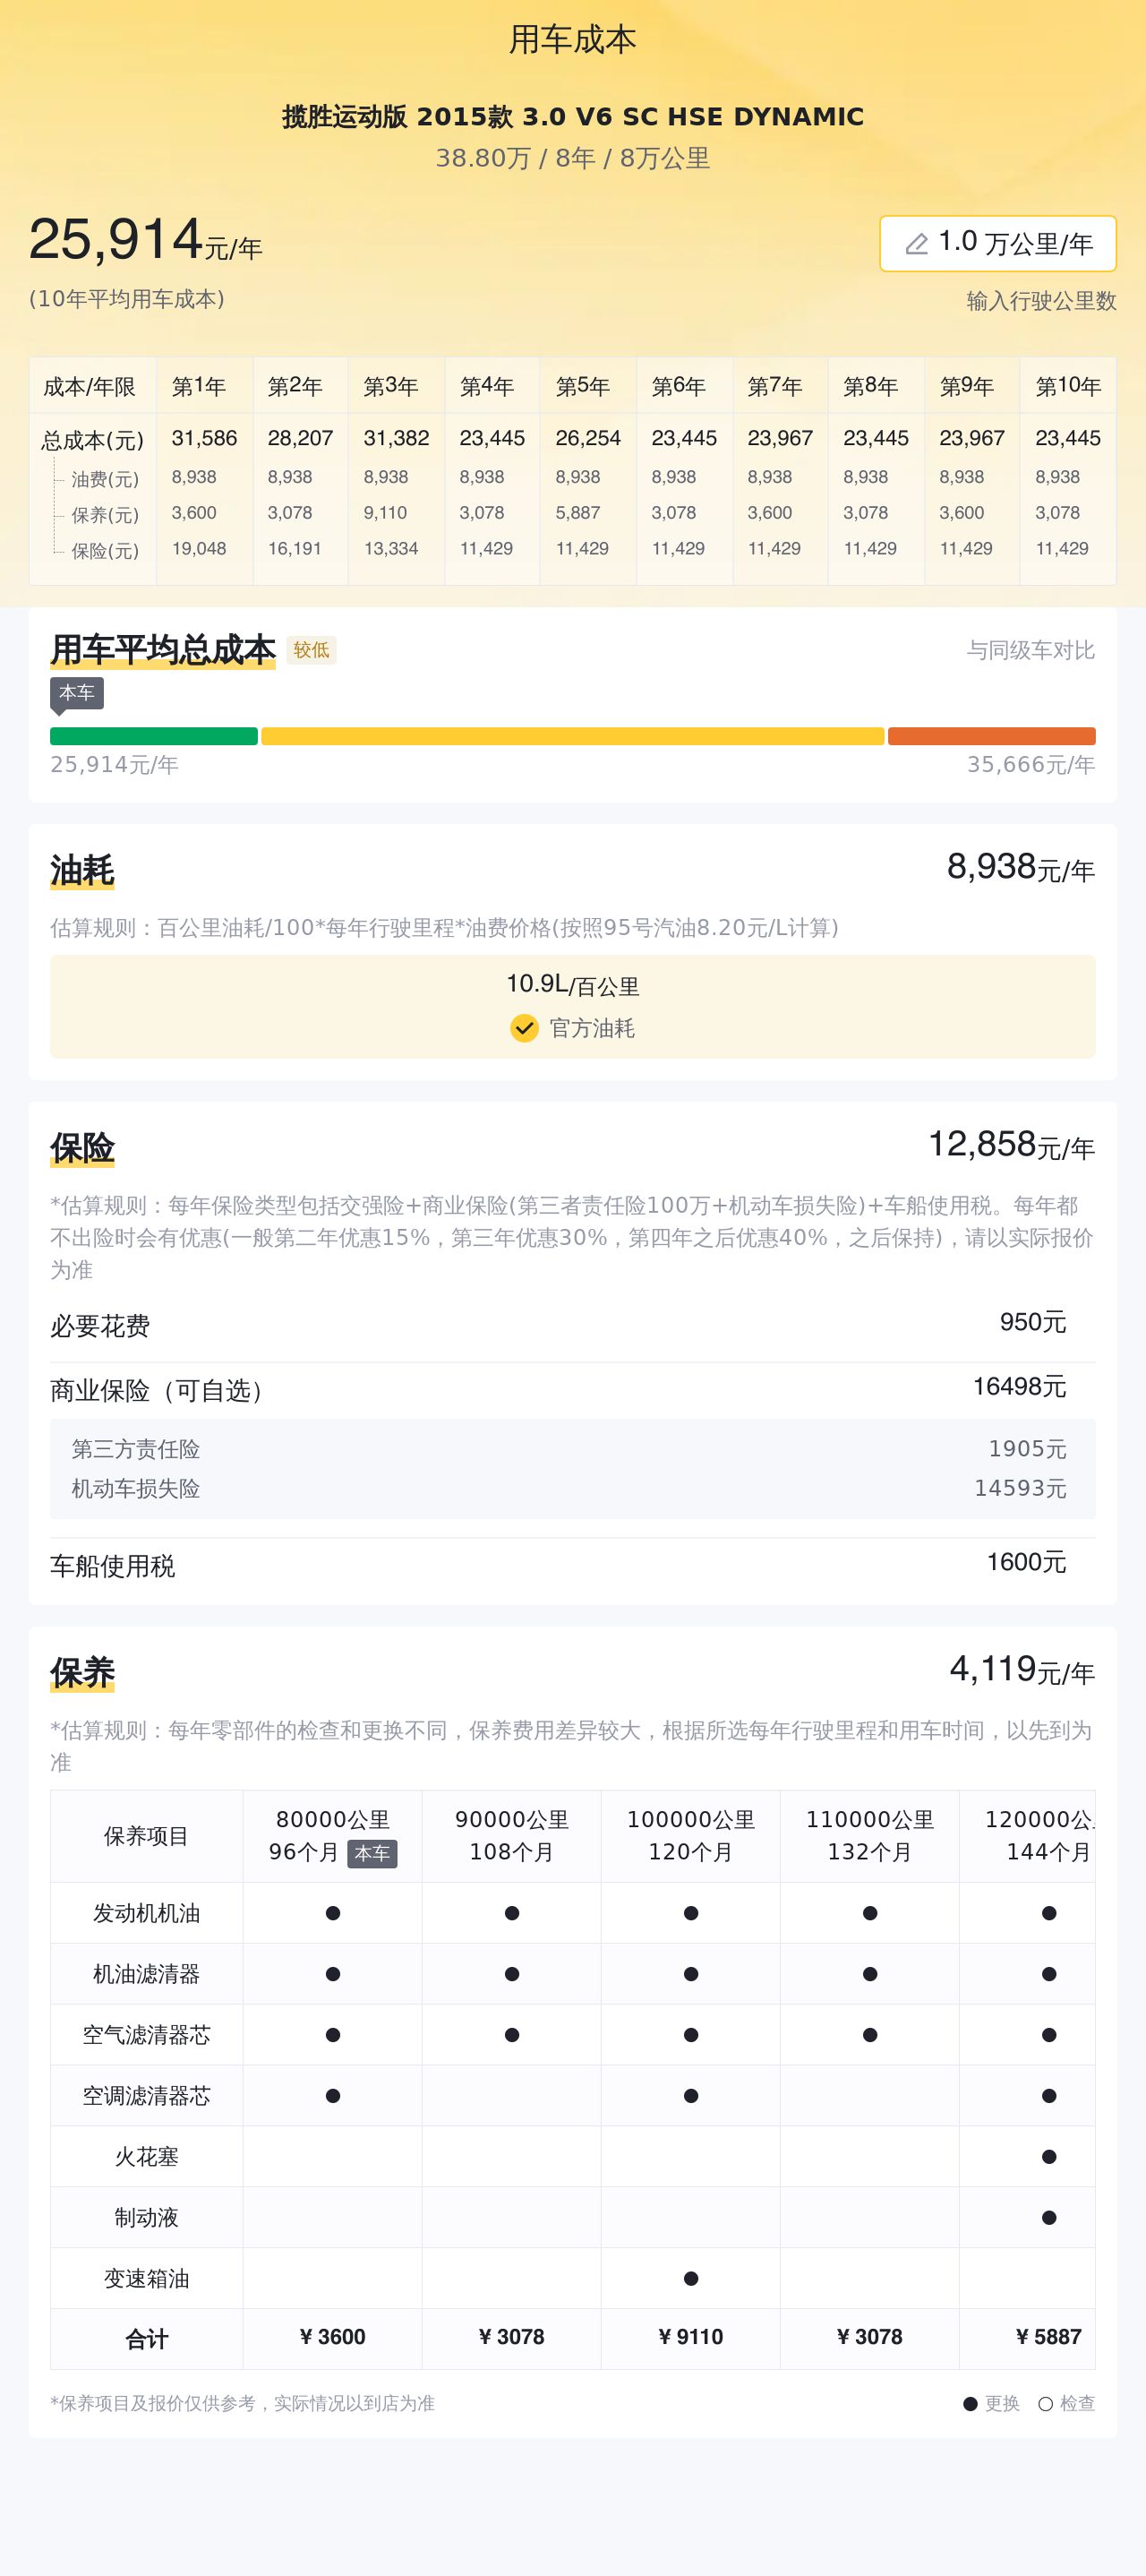Click the 车船使用税 row
Image resolution: width=1146 pixels, height=2576 pixels.
coord(573,1566)
